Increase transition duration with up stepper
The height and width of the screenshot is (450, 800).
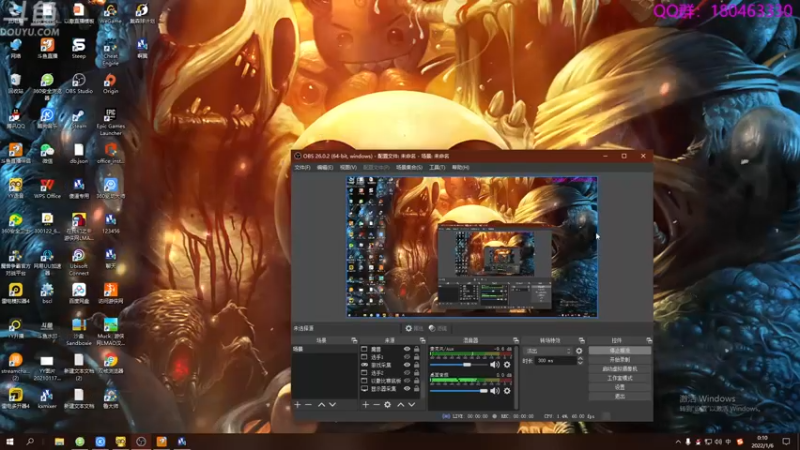(x=580, y=359)
